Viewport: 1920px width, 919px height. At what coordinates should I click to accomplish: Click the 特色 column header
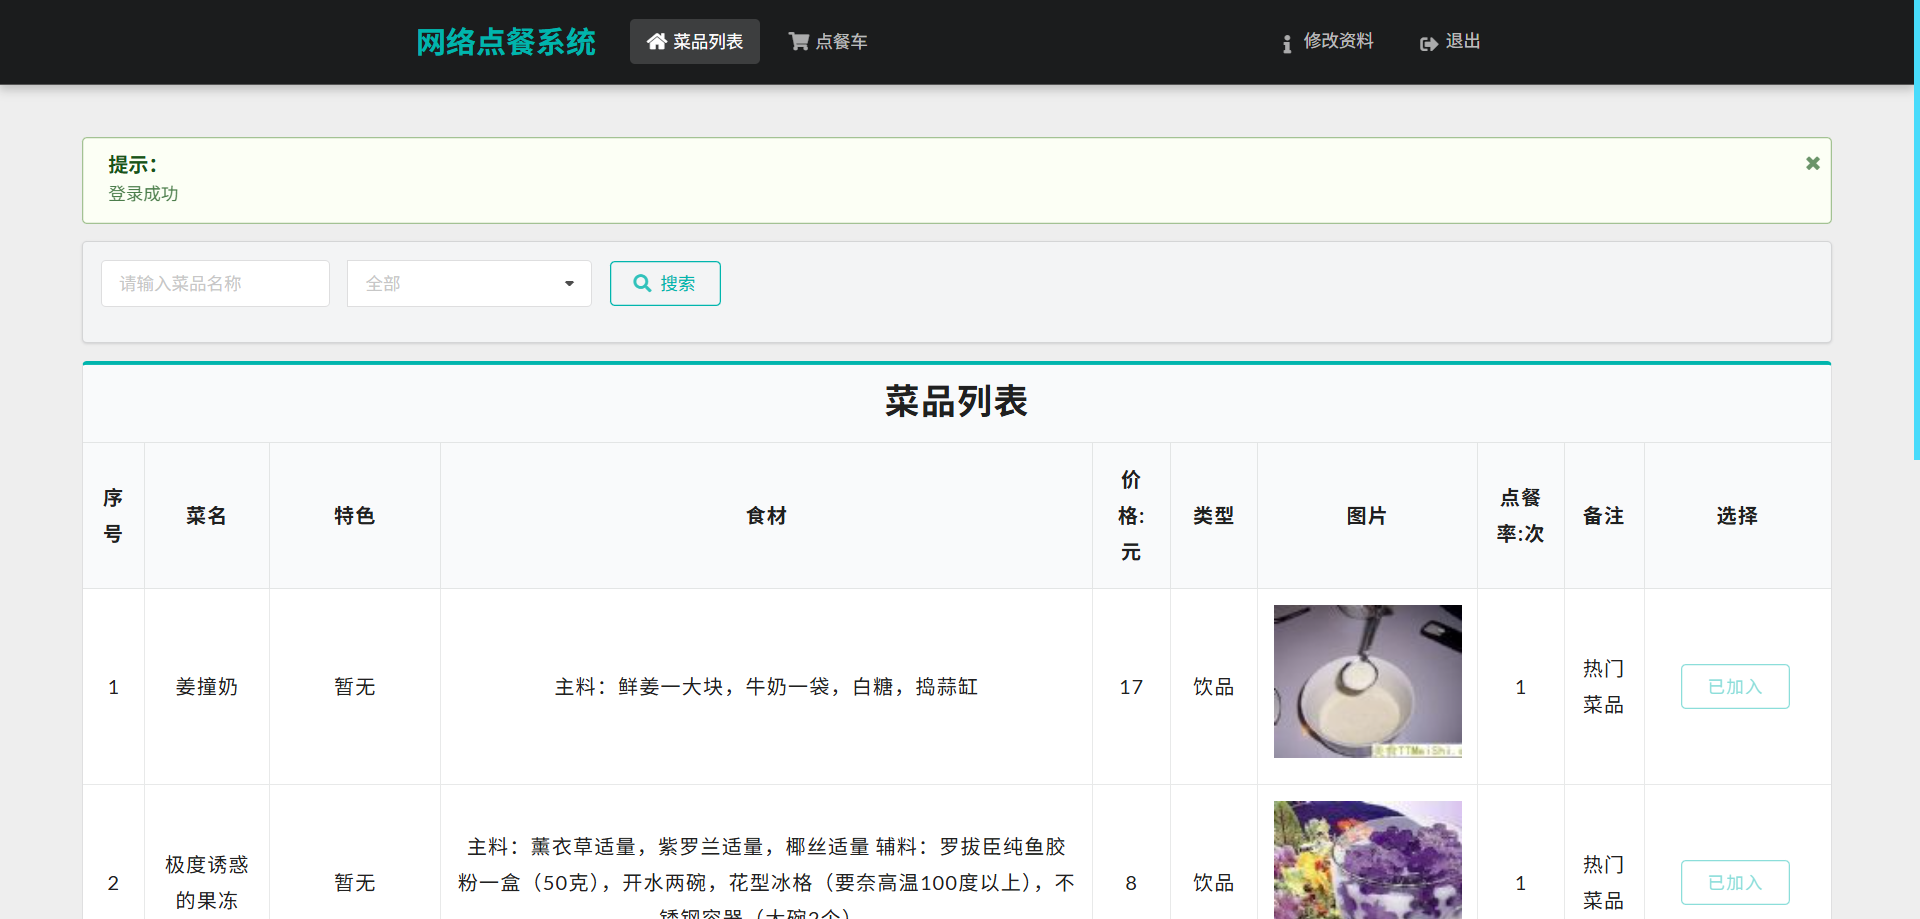coord(354,516)
